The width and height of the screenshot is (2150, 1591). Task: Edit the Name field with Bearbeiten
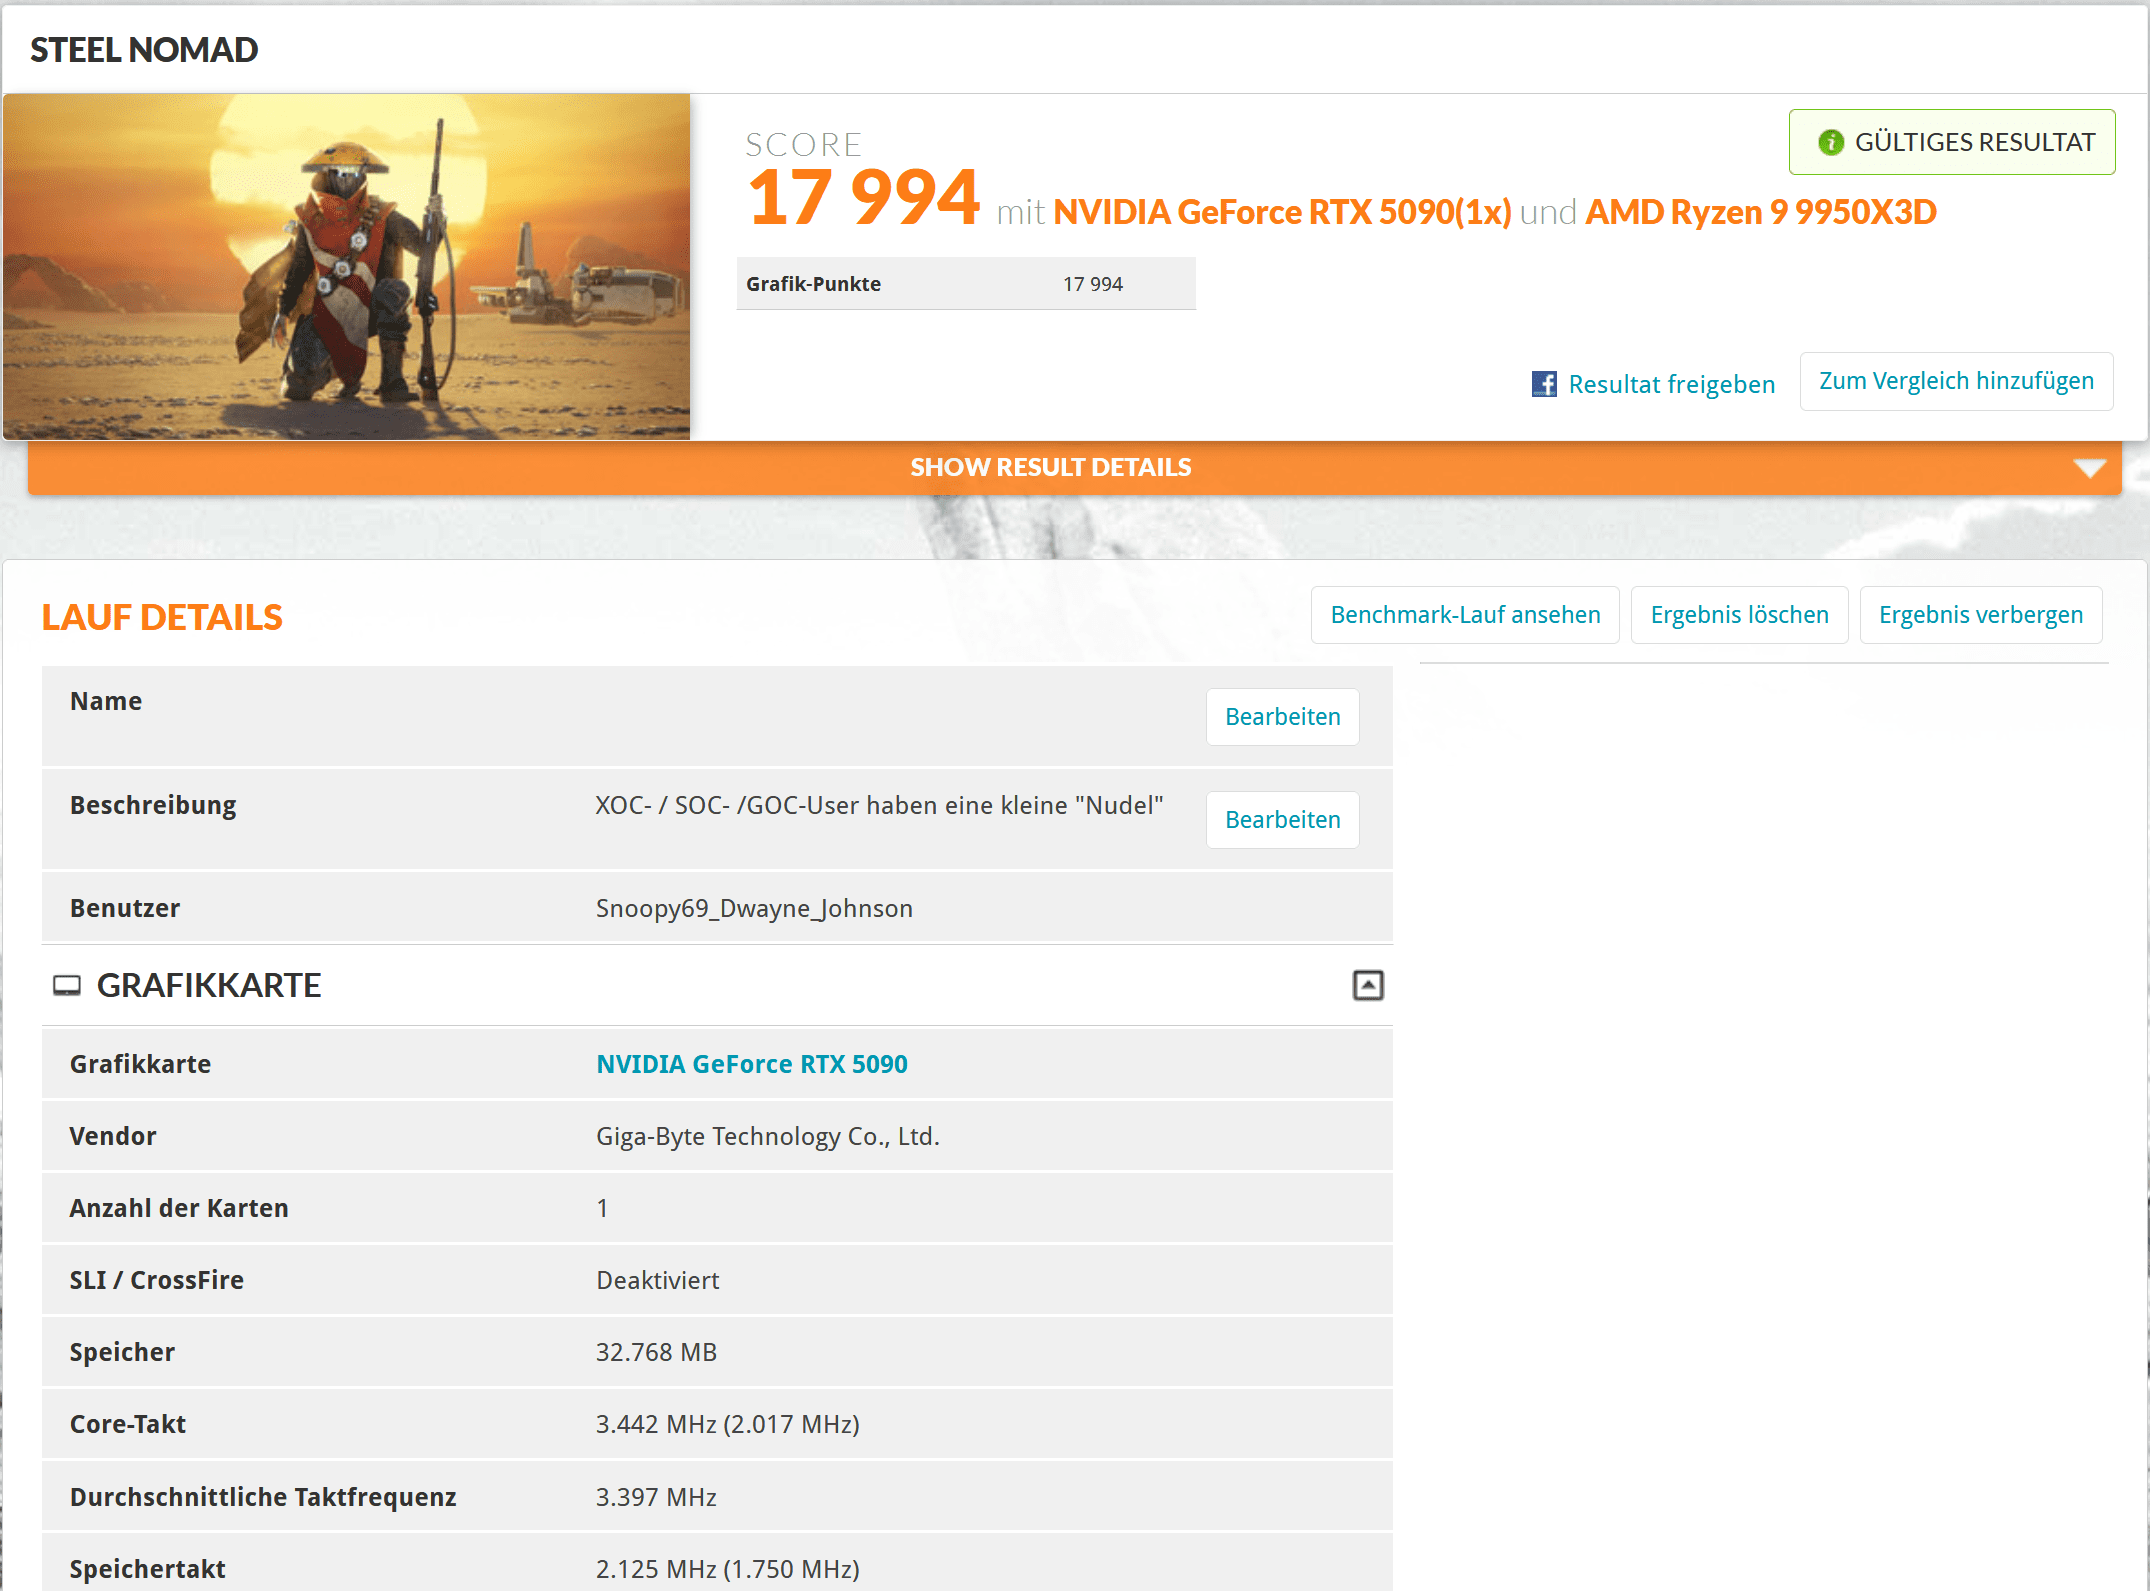coord(1281,717)
